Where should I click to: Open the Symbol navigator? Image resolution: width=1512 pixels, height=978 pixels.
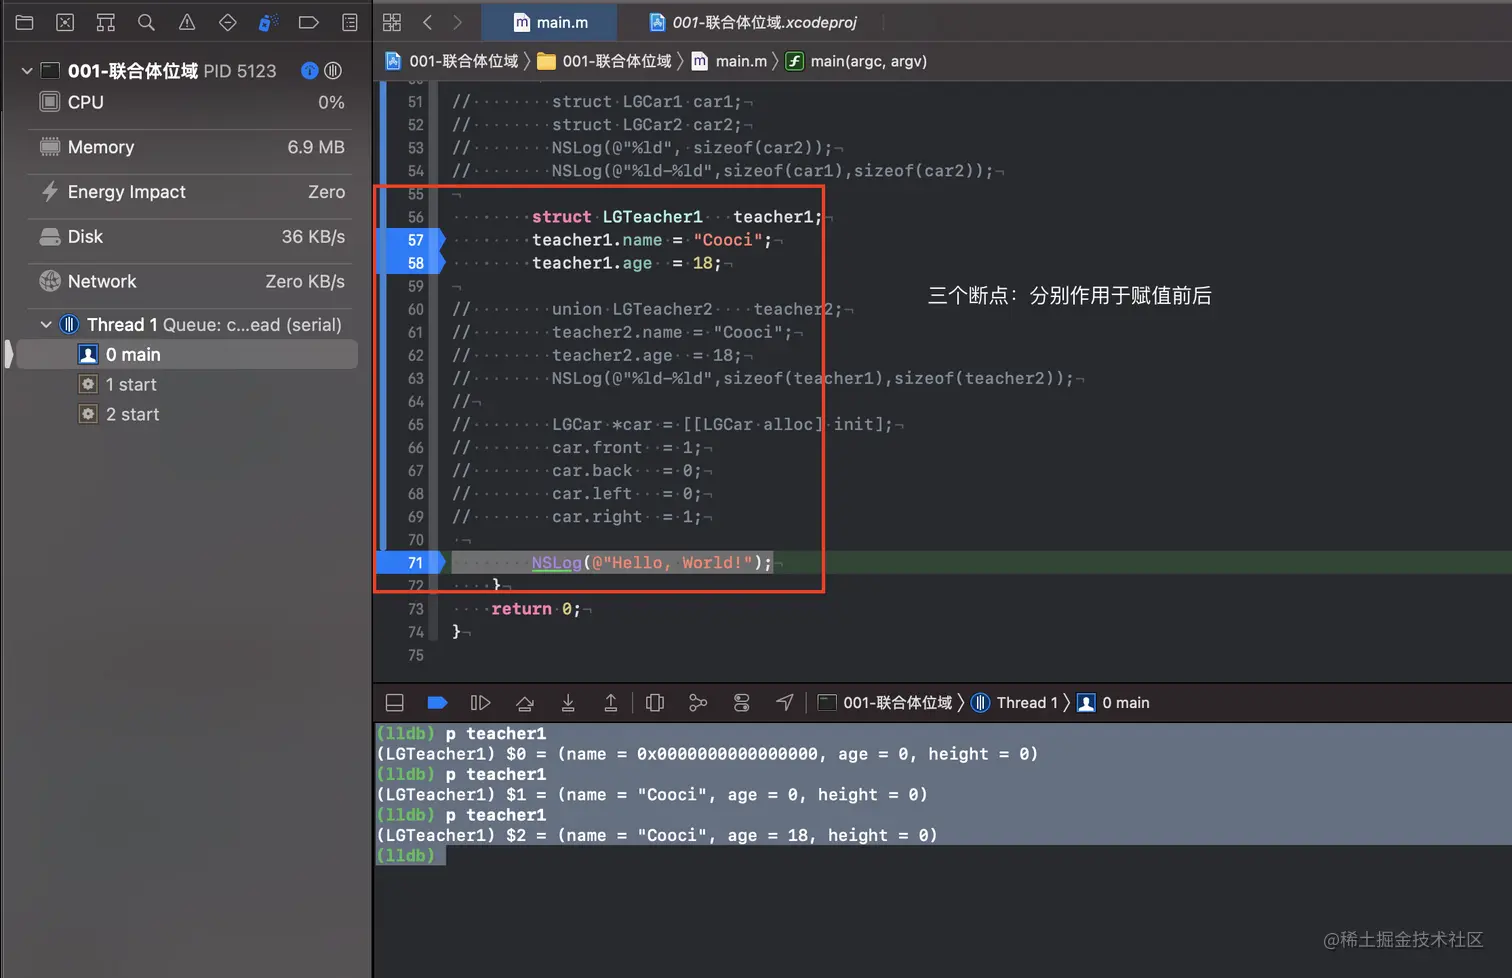(105, 22)
